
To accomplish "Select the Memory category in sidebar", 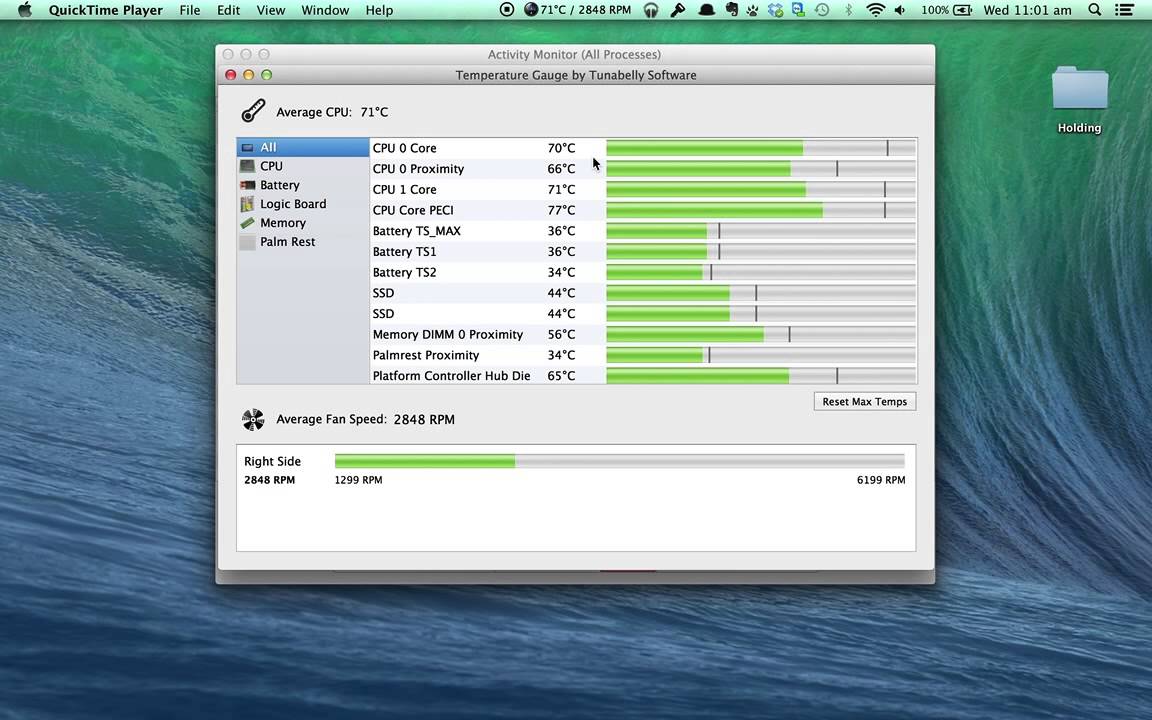I will (303, 223).
